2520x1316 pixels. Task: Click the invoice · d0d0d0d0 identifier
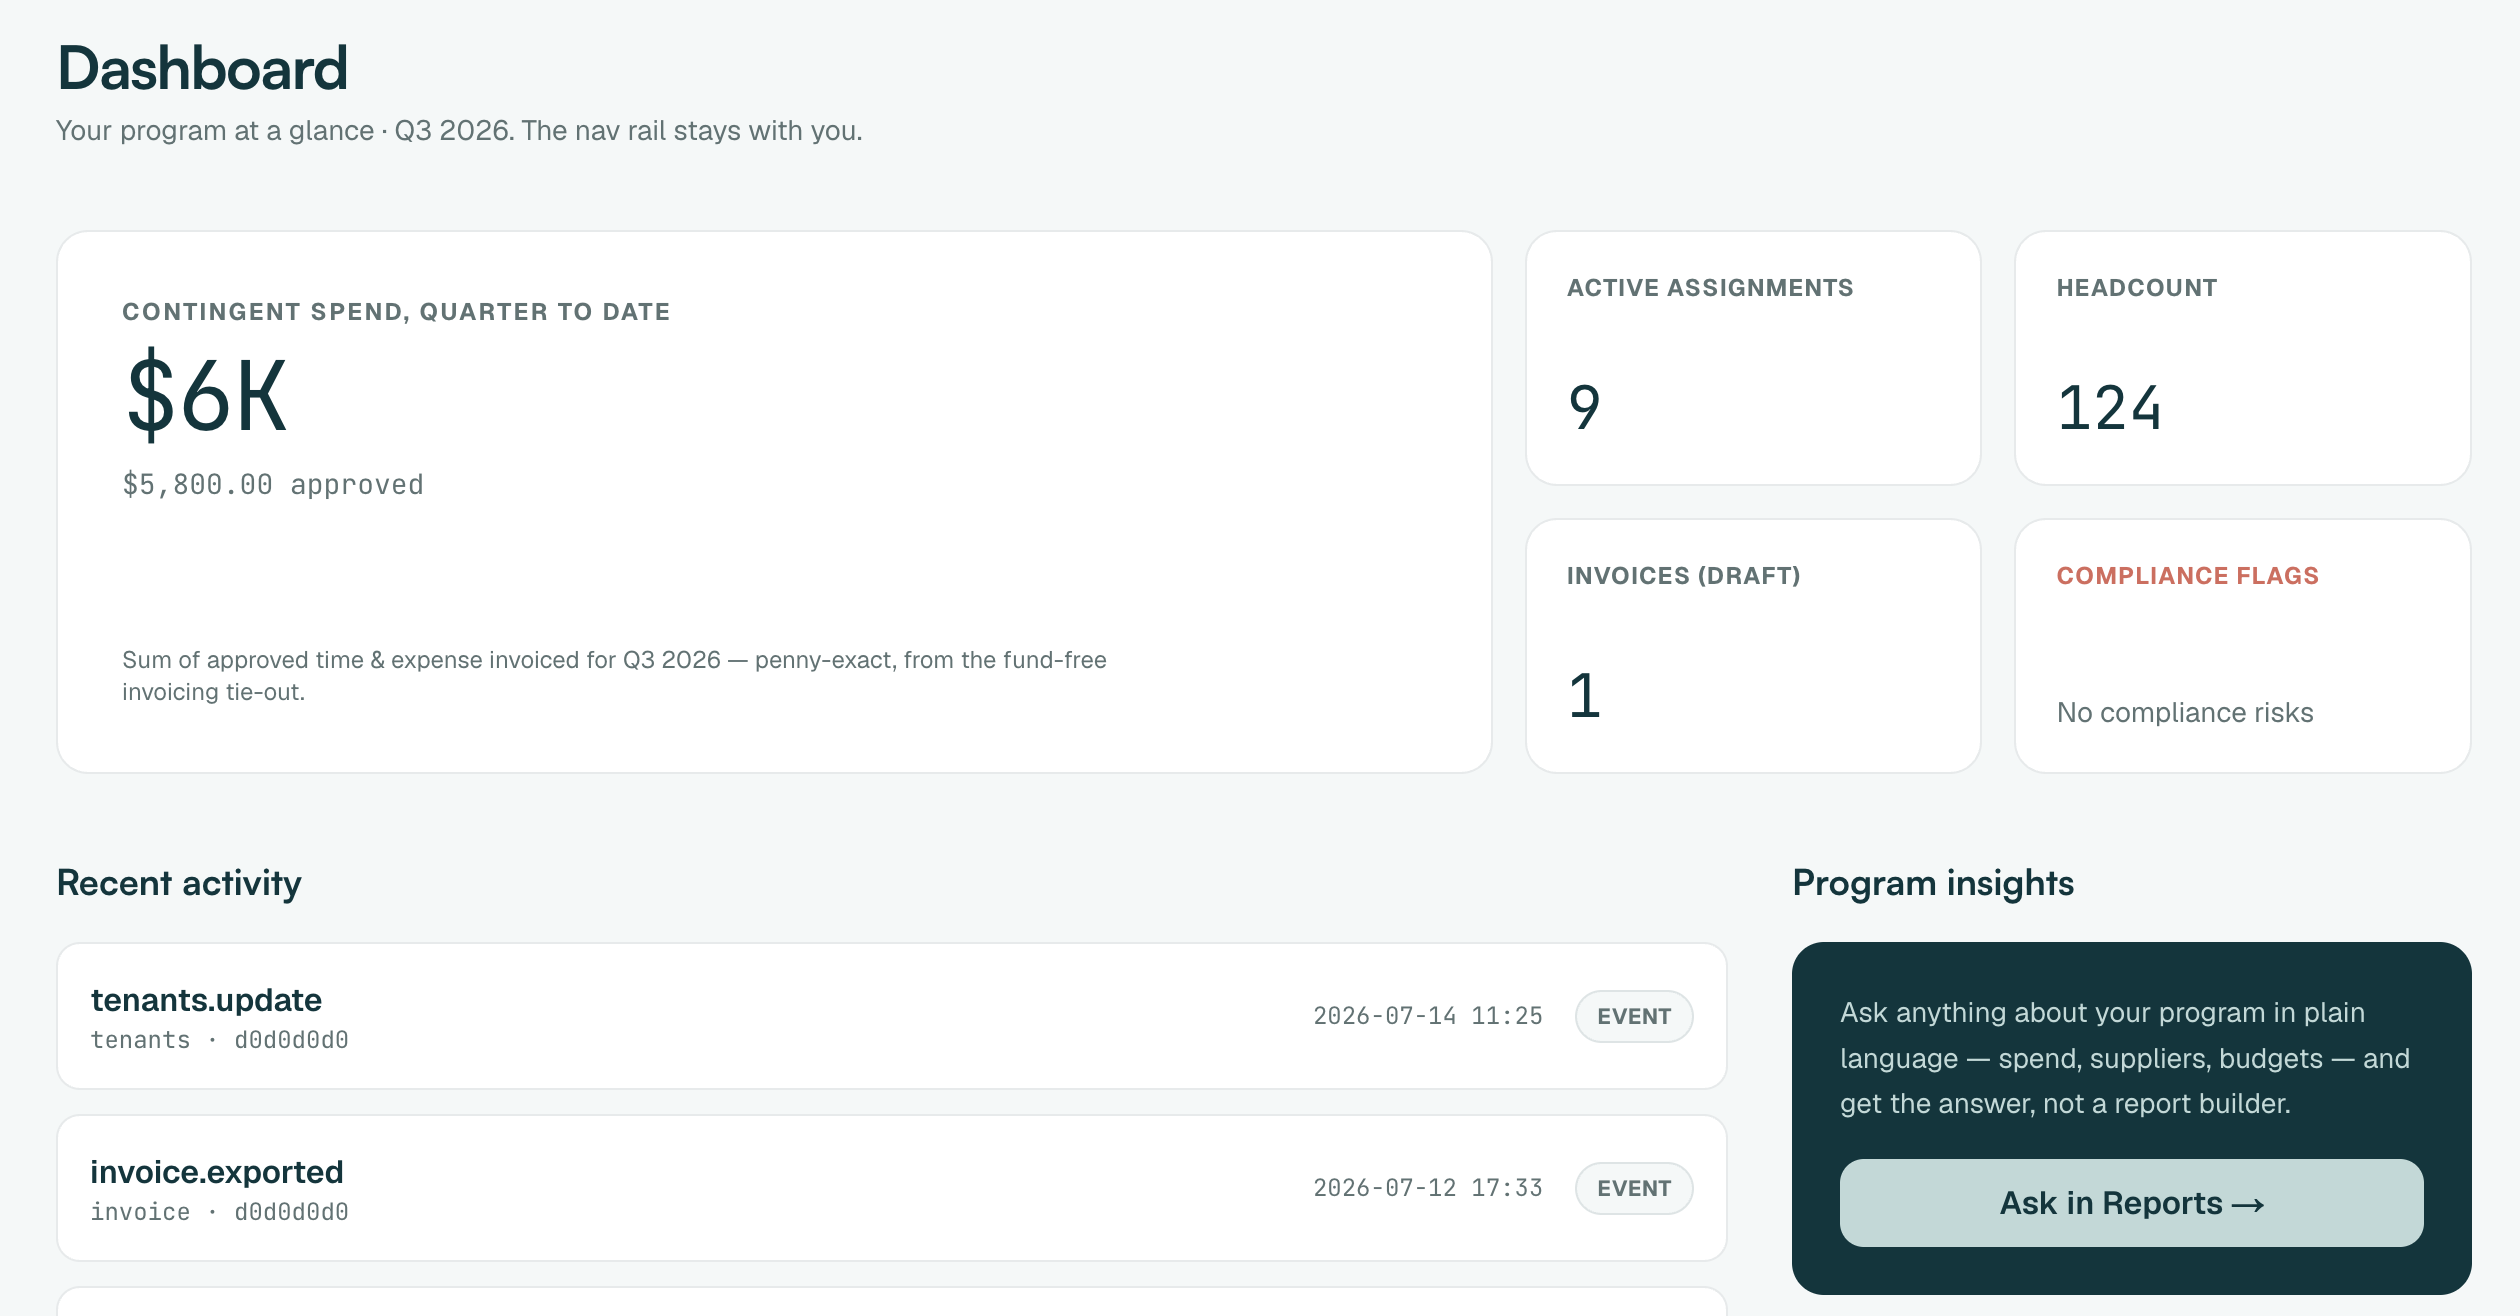click(x=220, y=1212)
